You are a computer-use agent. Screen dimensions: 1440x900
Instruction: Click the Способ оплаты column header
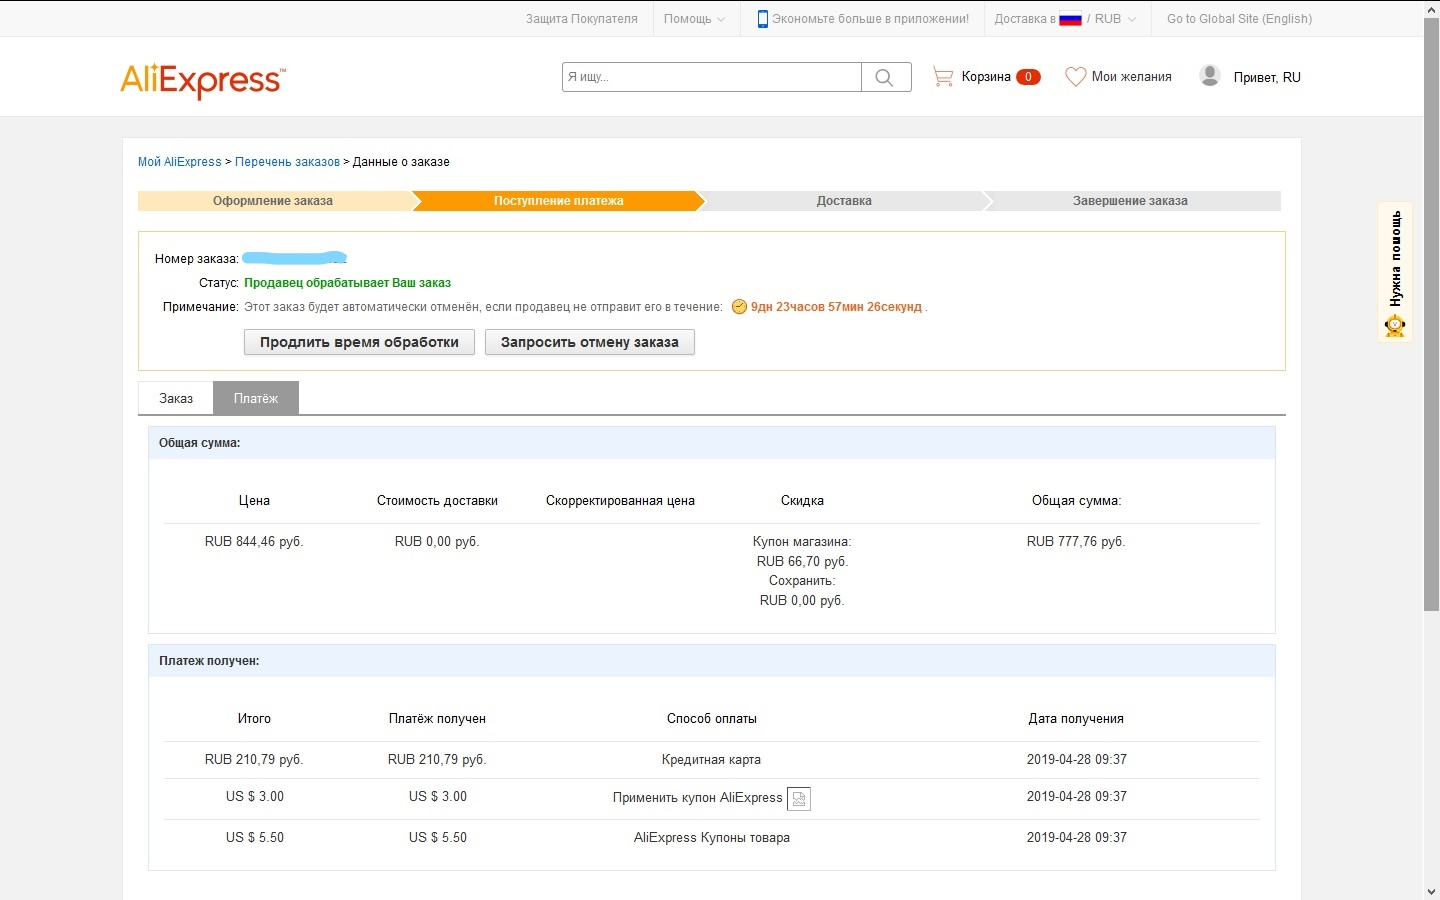tap(712, 719)
